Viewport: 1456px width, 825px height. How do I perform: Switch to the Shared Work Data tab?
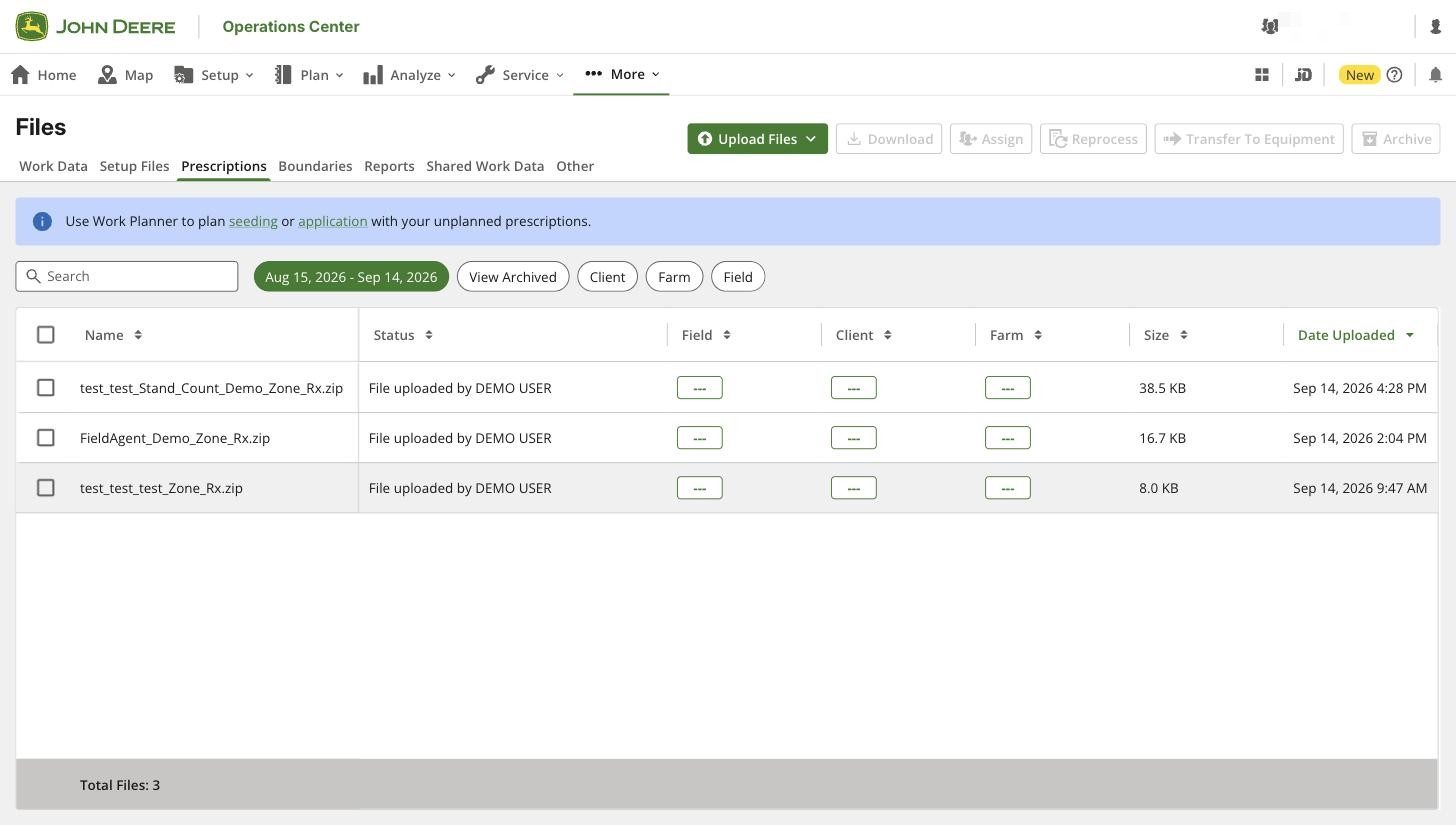485,166
